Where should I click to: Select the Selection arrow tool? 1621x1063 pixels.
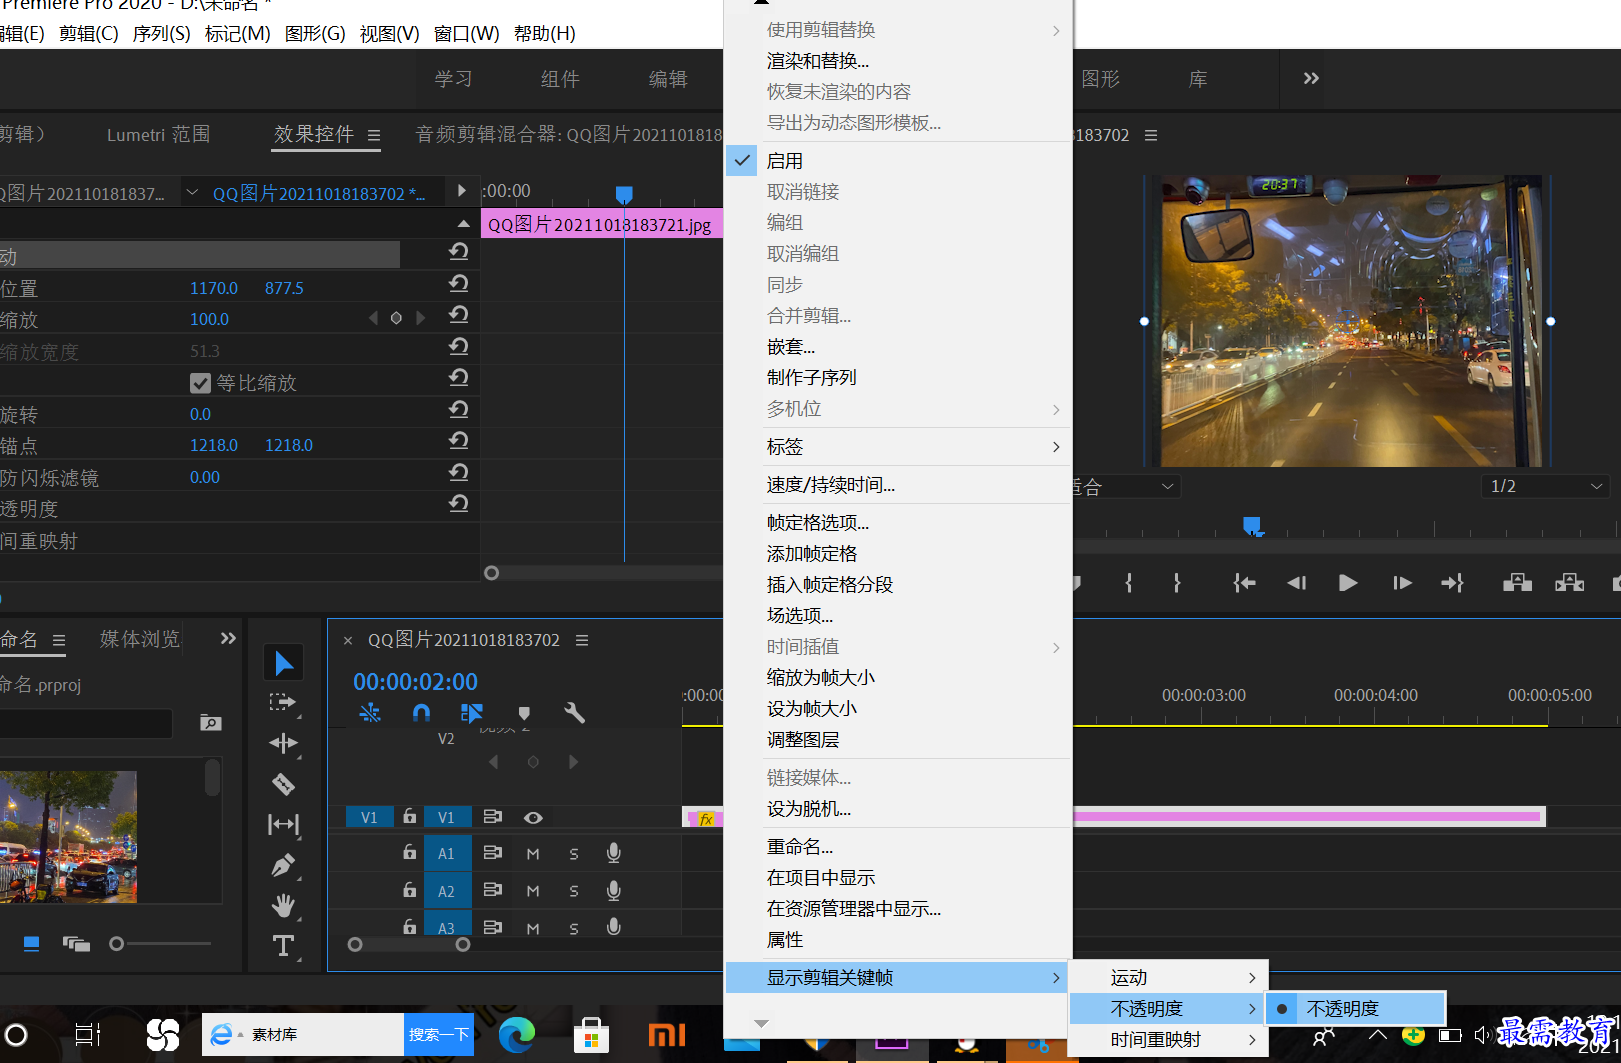[x=284, y=663]
